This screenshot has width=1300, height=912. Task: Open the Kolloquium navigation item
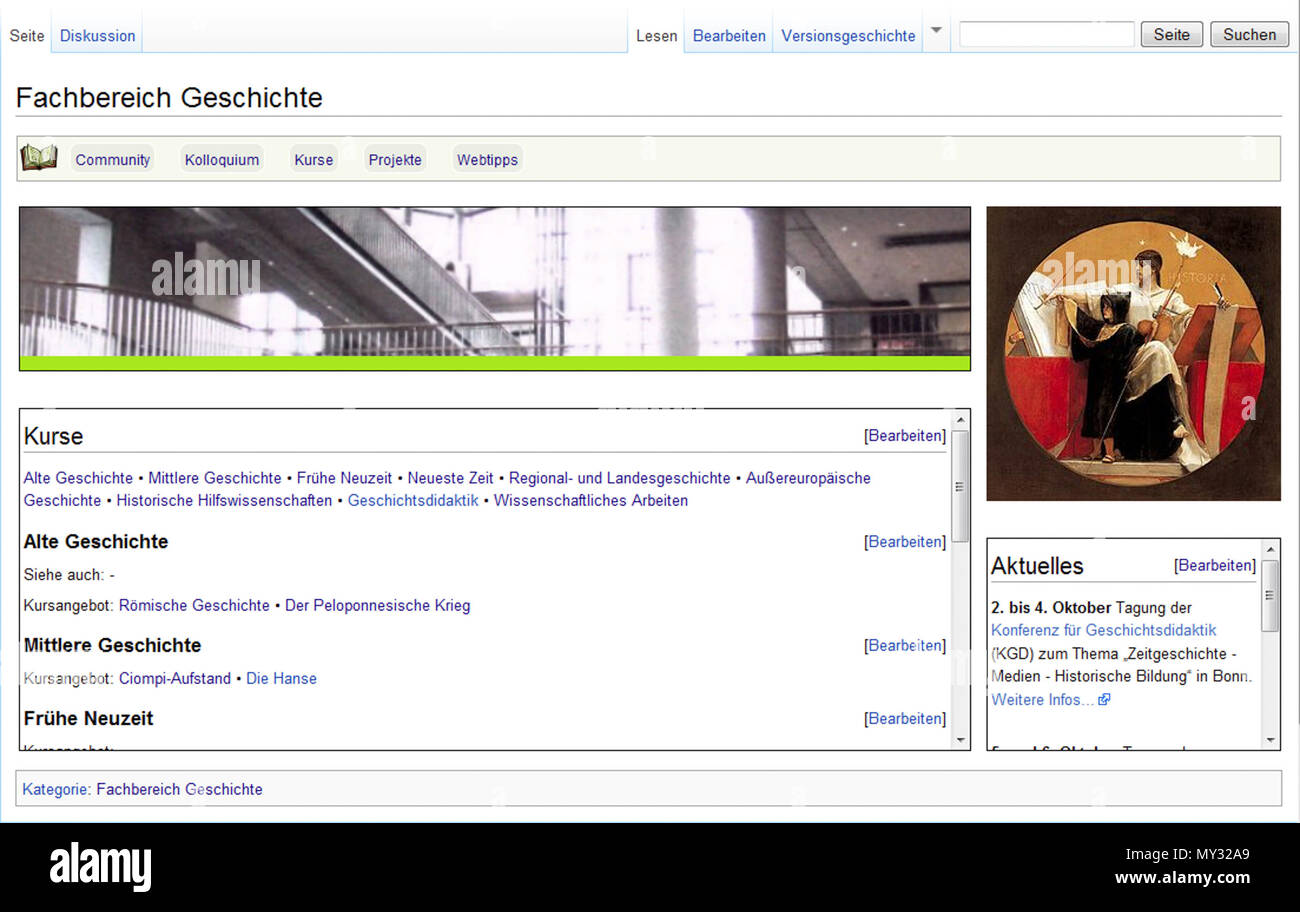(x=222, y=159)
